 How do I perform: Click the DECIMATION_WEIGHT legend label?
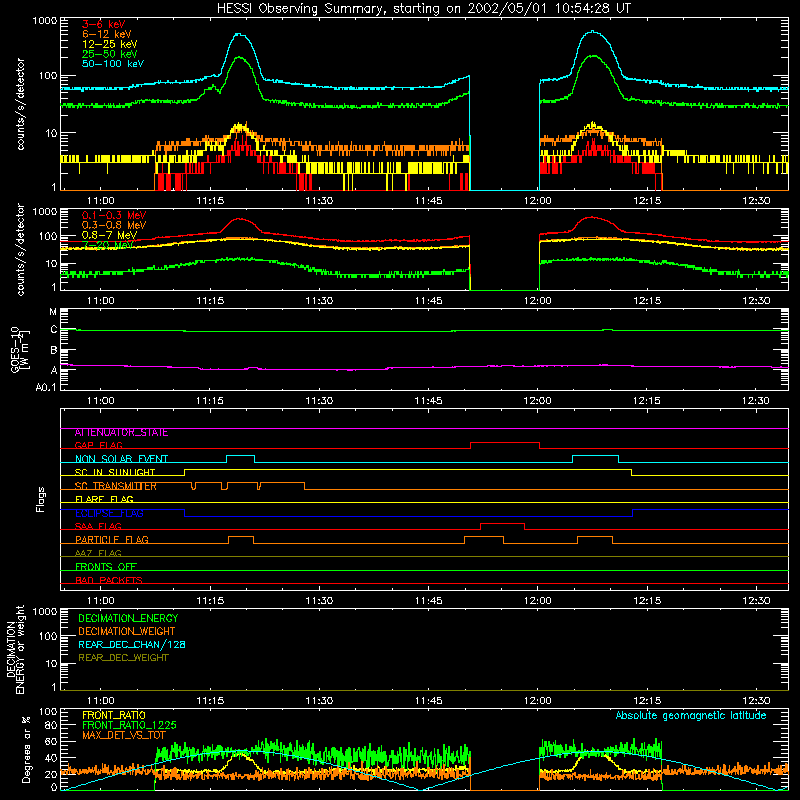[x=127, y=632]
